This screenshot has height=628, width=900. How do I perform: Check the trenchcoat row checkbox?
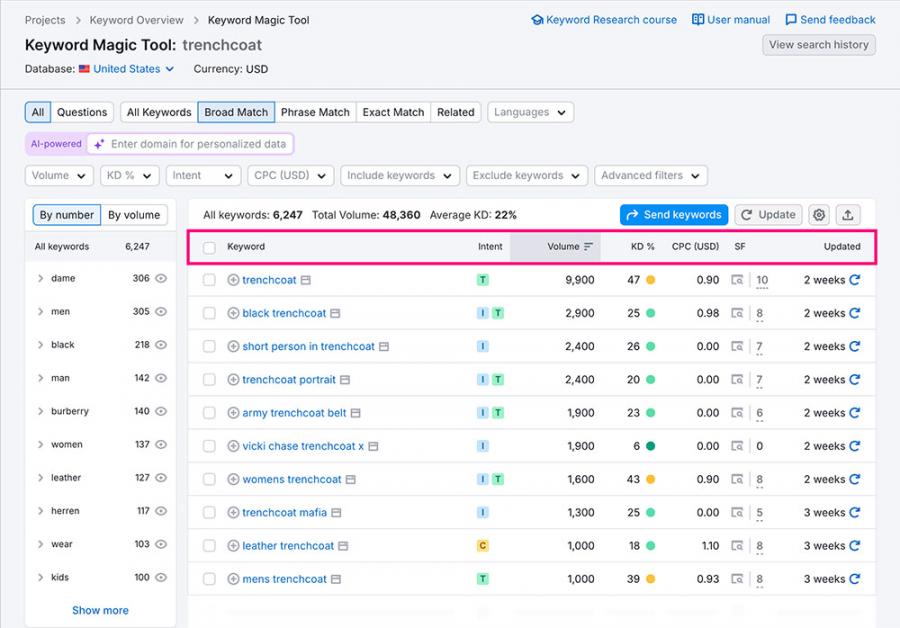tap(210, 280)
